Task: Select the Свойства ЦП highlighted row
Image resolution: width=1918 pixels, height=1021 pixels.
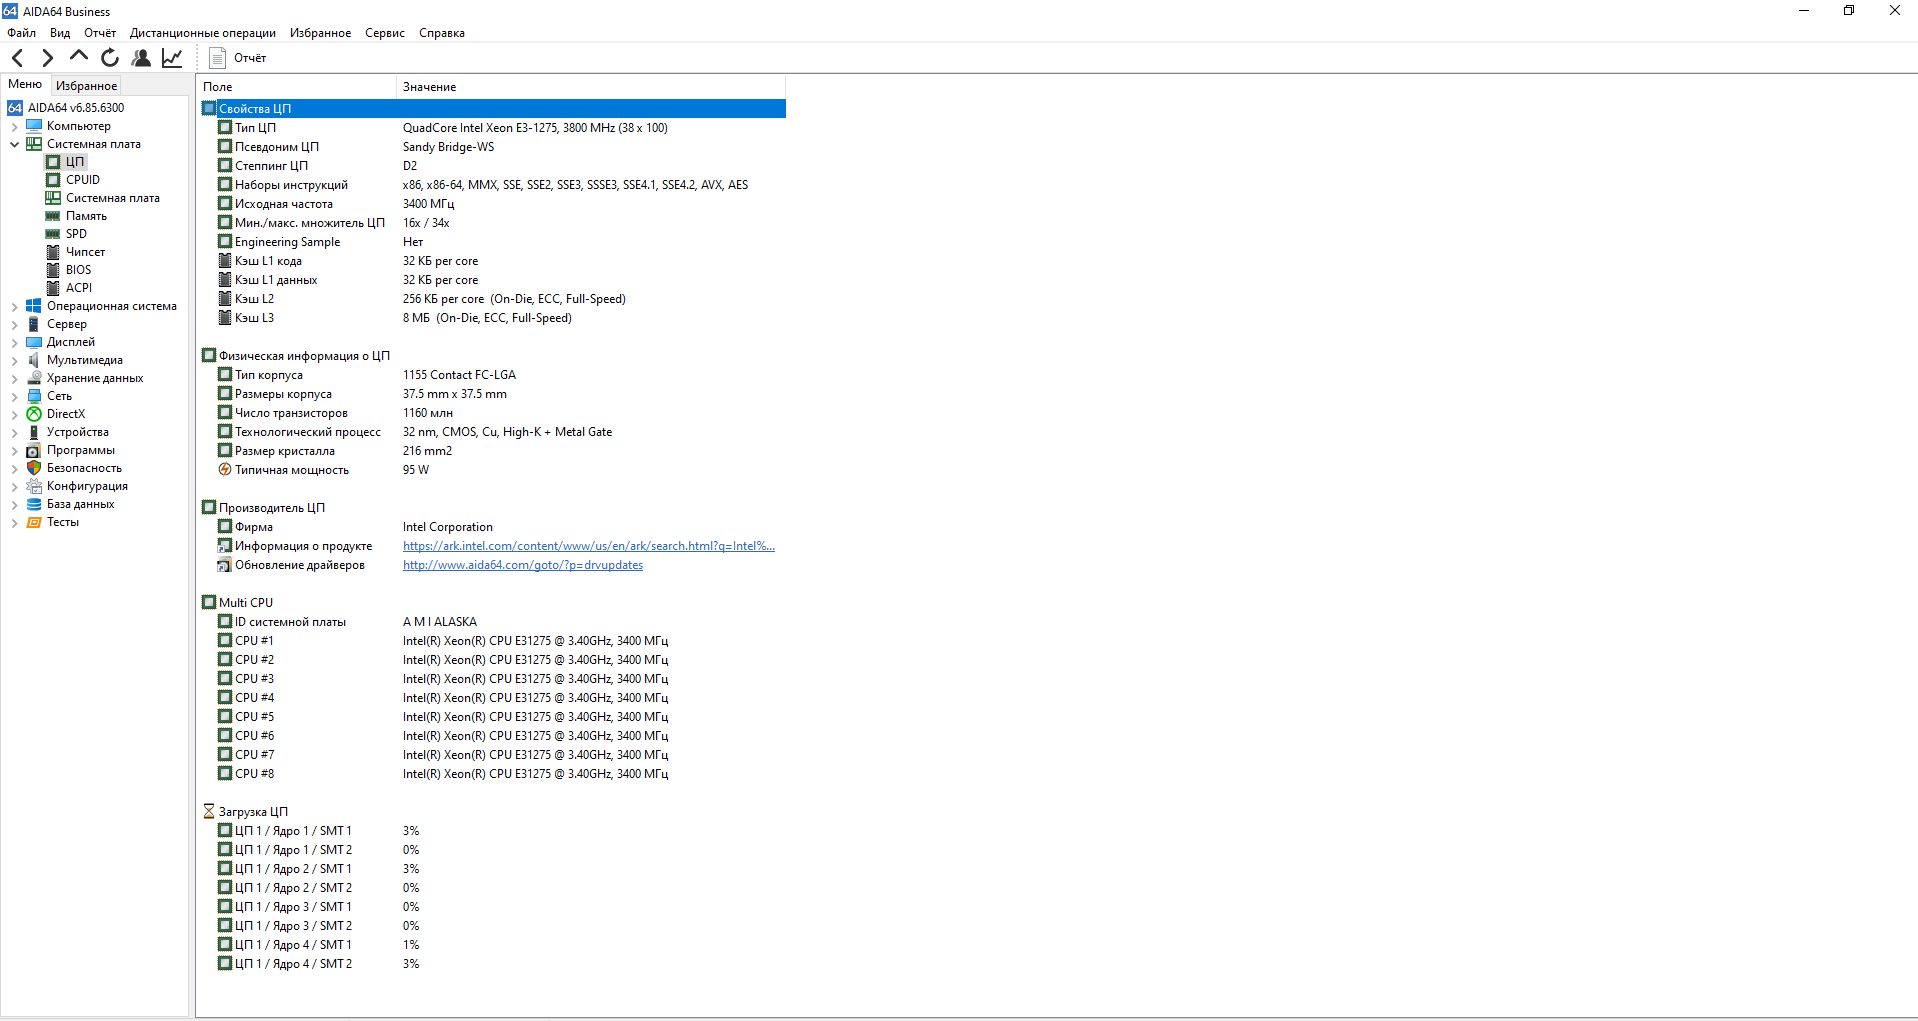Action: coord(493,109)
